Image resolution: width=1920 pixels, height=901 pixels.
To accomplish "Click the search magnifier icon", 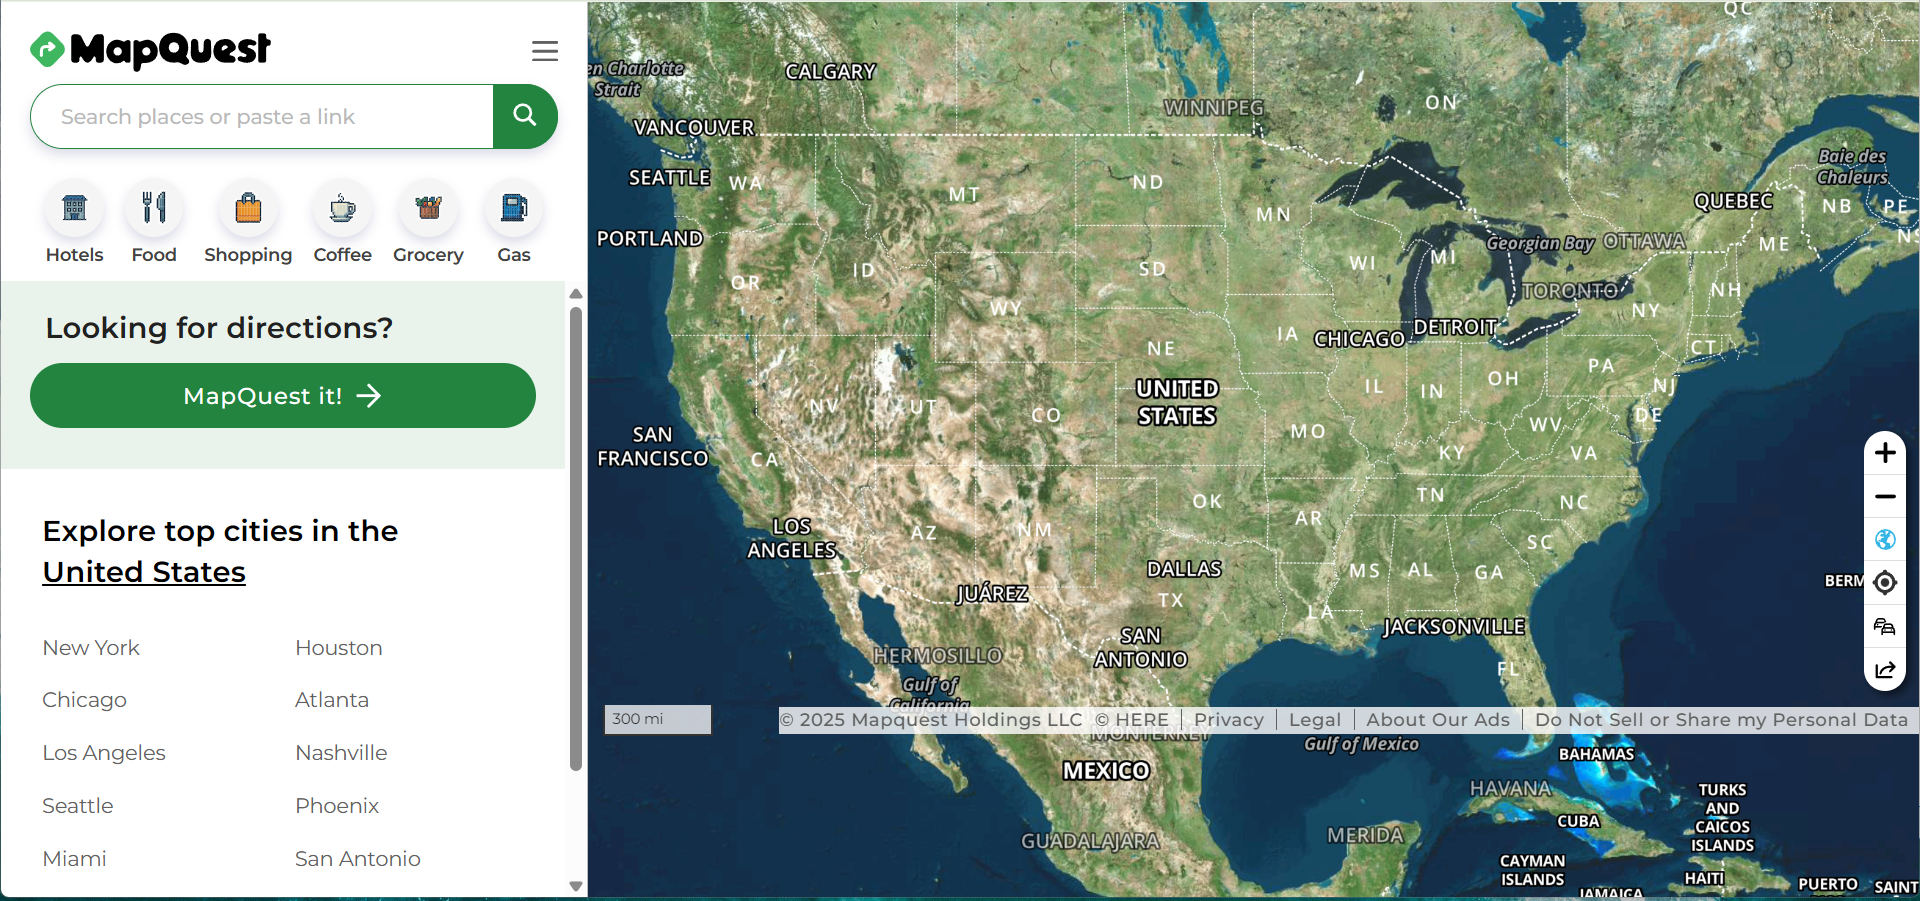I will [x=524, y=116].
